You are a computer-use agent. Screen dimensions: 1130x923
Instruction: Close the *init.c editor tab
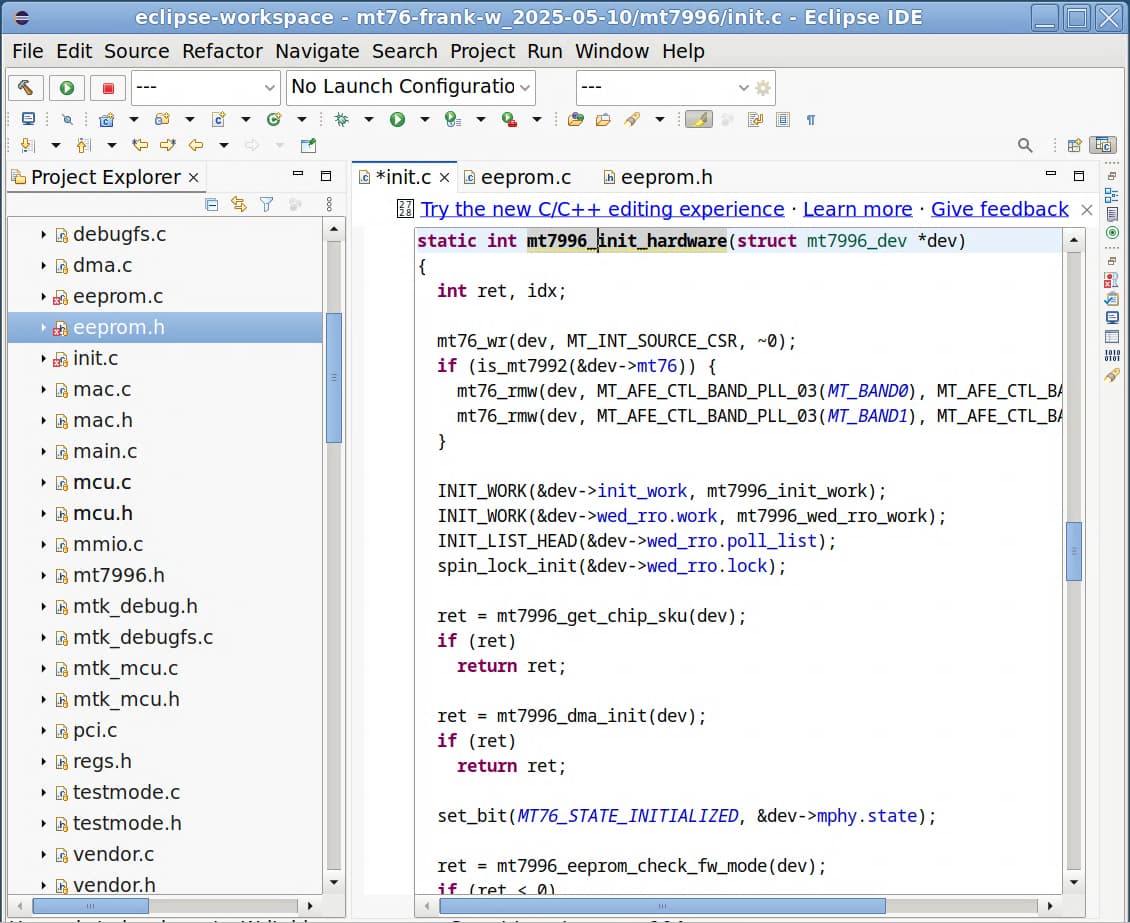pos(445,177)
